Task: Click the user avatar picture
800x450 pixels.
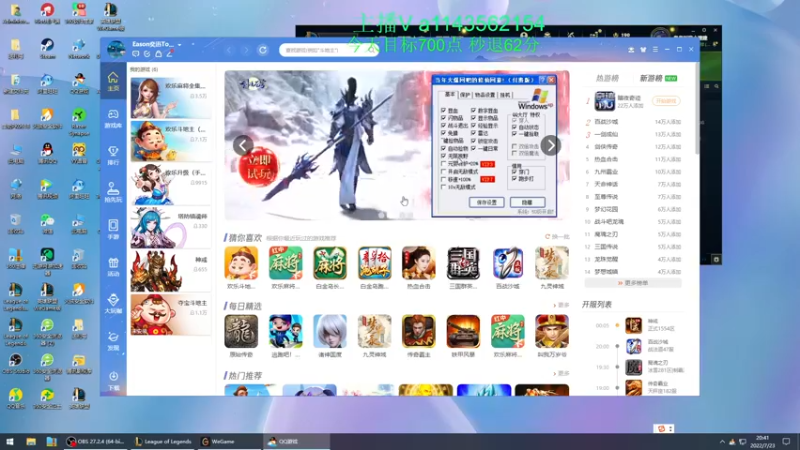Action: click(x=116, y=49)
